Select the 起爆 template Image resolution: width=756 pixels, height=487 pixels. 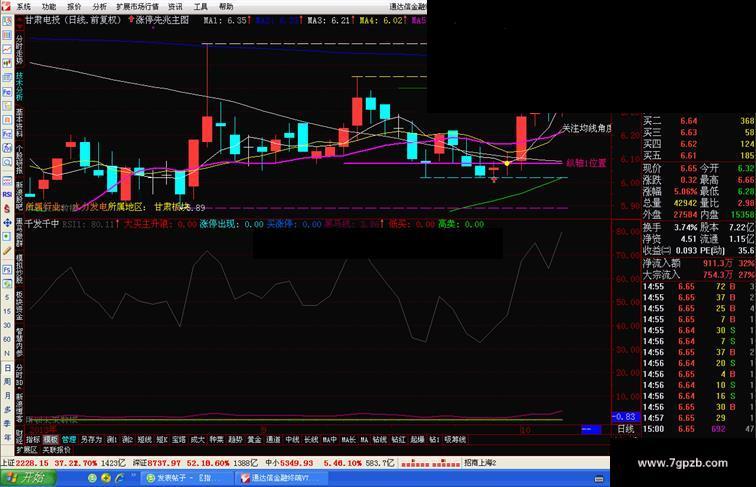pos(417,440)
